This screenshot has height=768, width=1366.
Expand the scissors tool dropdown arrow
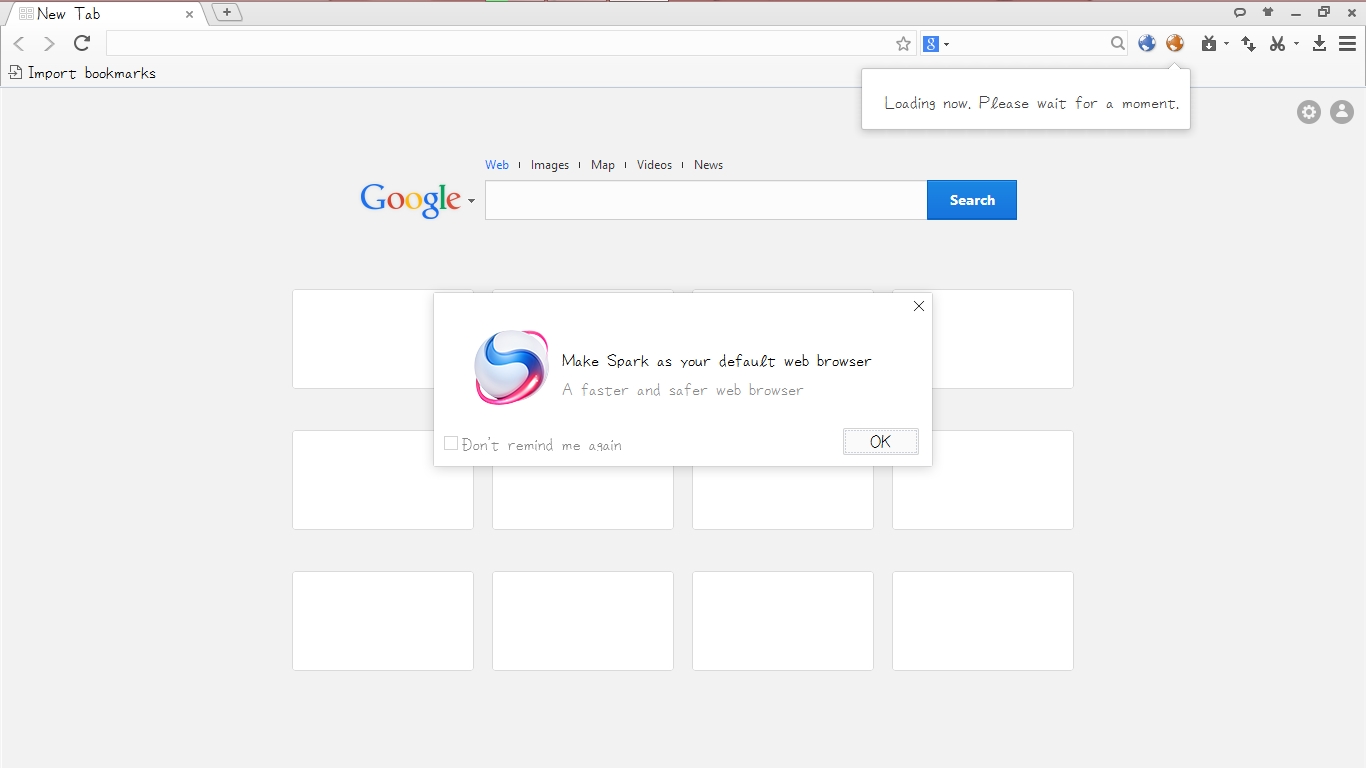tap(1296, 44)
